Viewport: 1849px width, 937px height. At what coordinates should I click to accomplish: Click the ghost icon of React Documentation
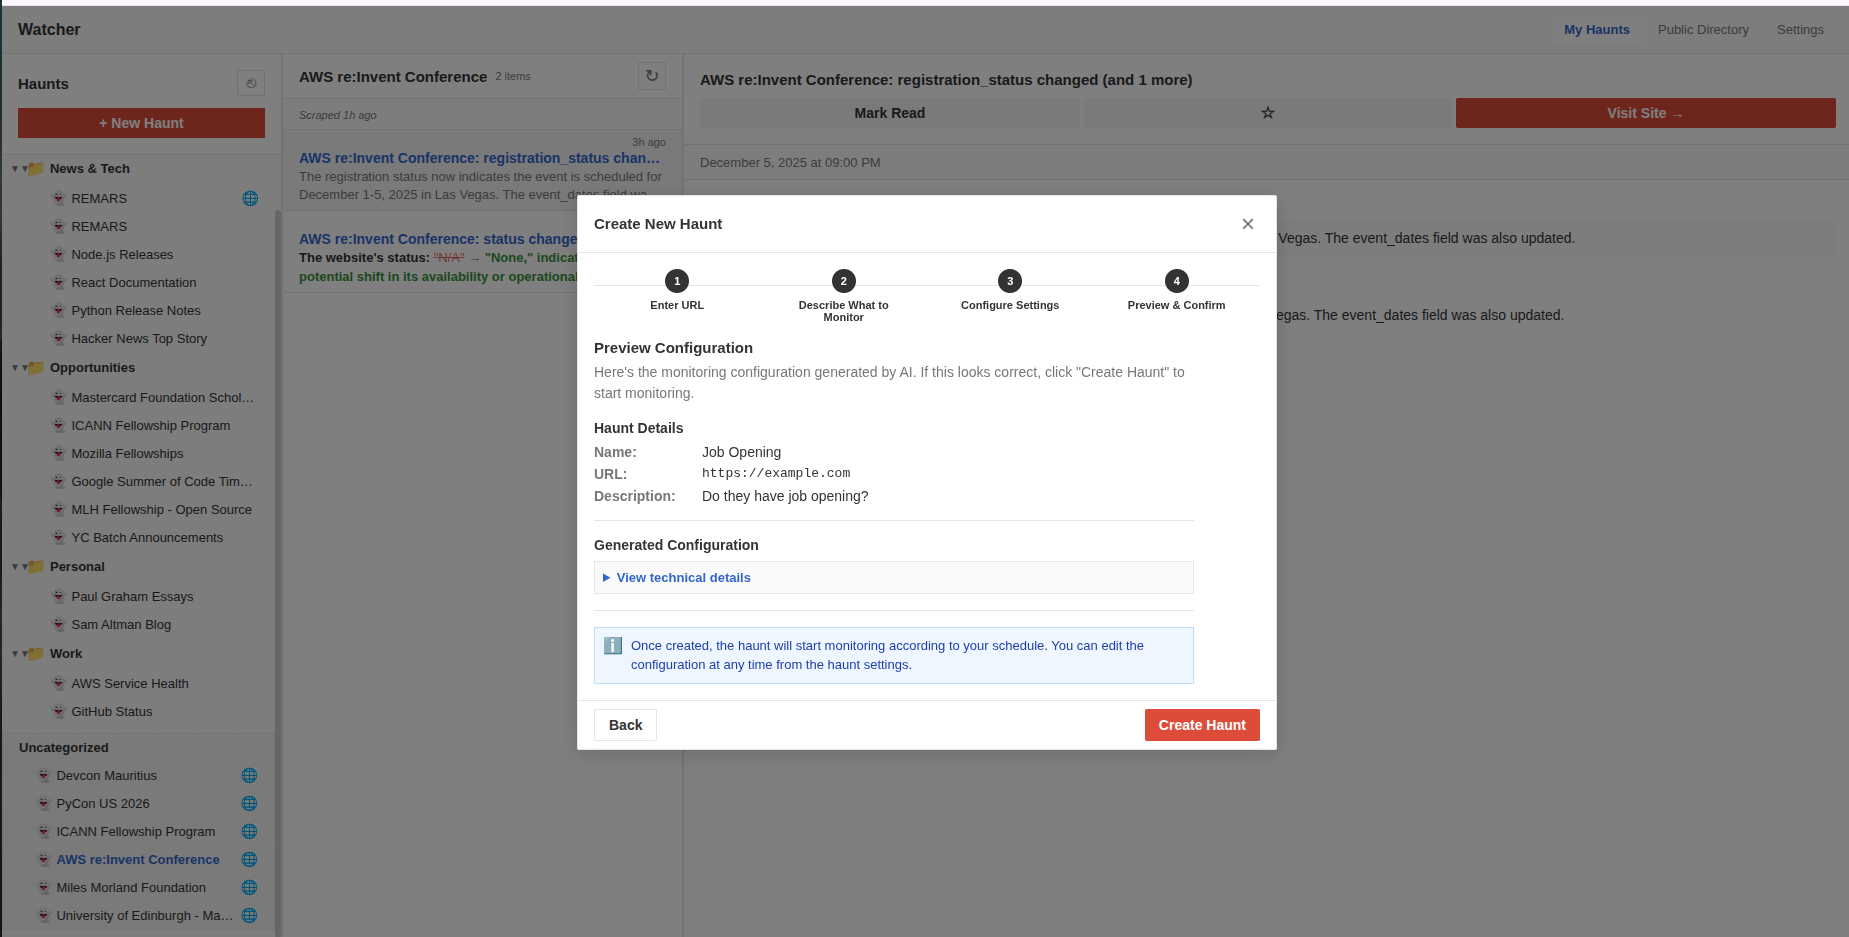[59, 282]
